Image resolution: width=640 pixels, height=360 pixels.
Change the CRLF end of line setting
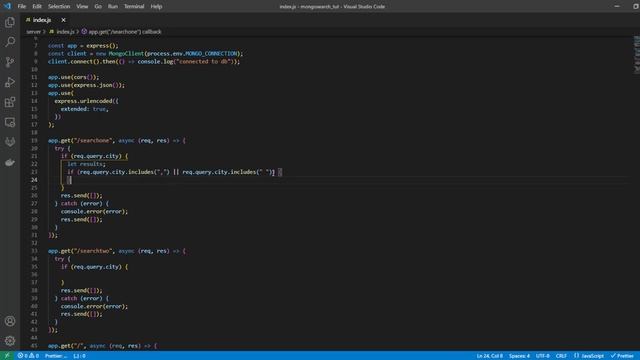[561, 356]
